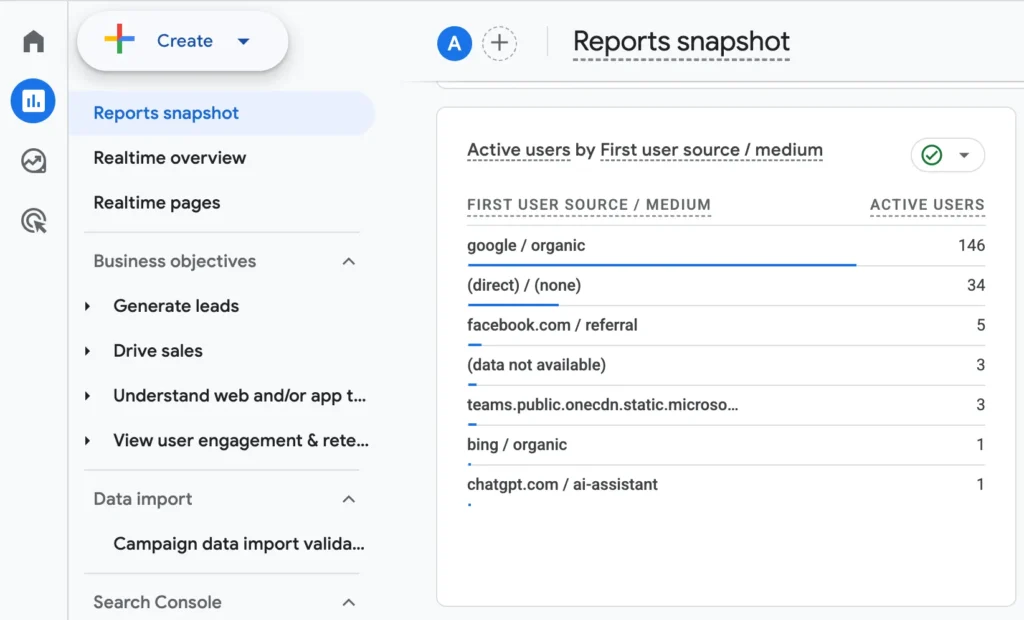Viewport: 1024px width, 620px height.
Task: Open the card options dropdown arrow
Action: point(964,155)
